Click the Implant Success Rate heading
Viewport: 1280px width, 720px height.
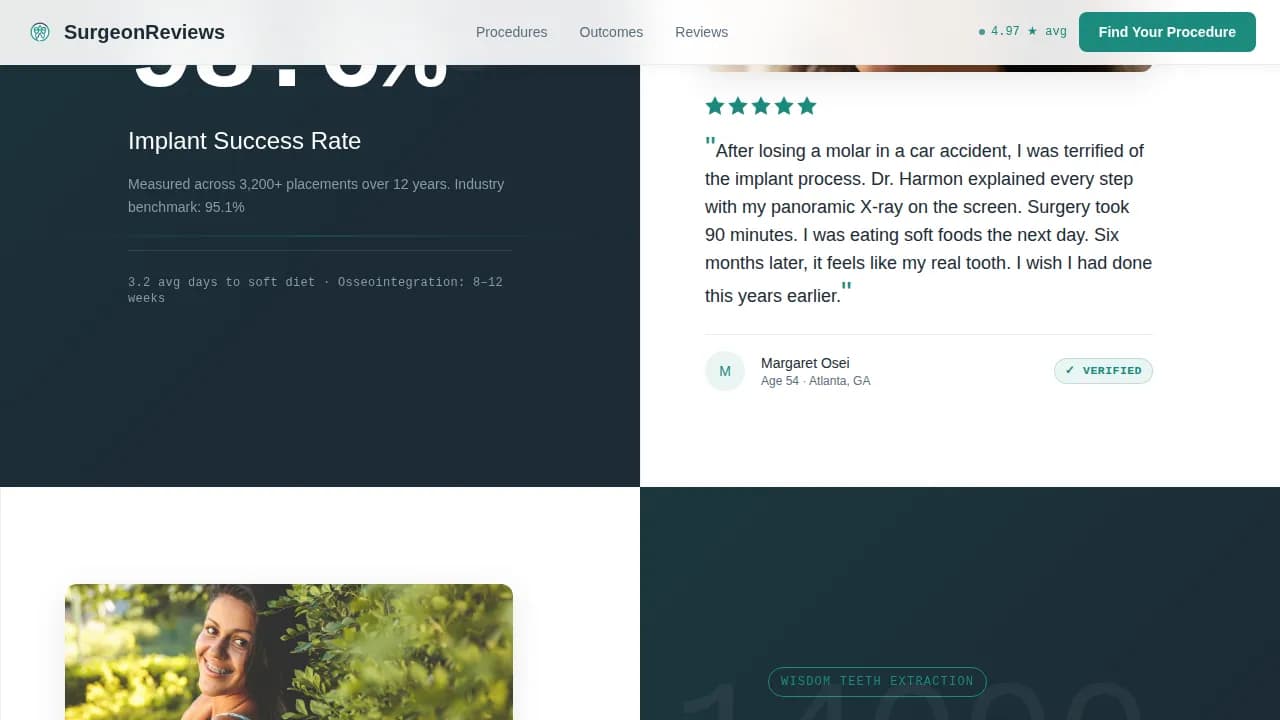click(x=244, y=141)
